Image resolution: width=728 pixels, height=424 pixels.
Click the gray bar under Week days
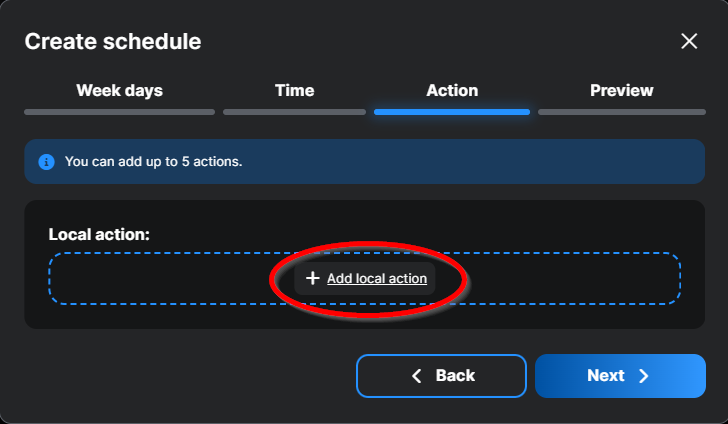pos(119,112)
